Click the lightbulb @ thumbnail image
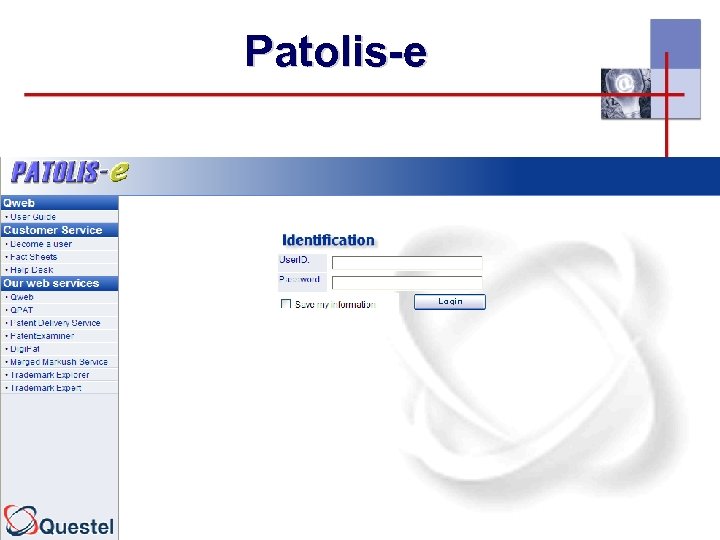The image size is (720, 540). pyautogui.click(x=626, y=94)
